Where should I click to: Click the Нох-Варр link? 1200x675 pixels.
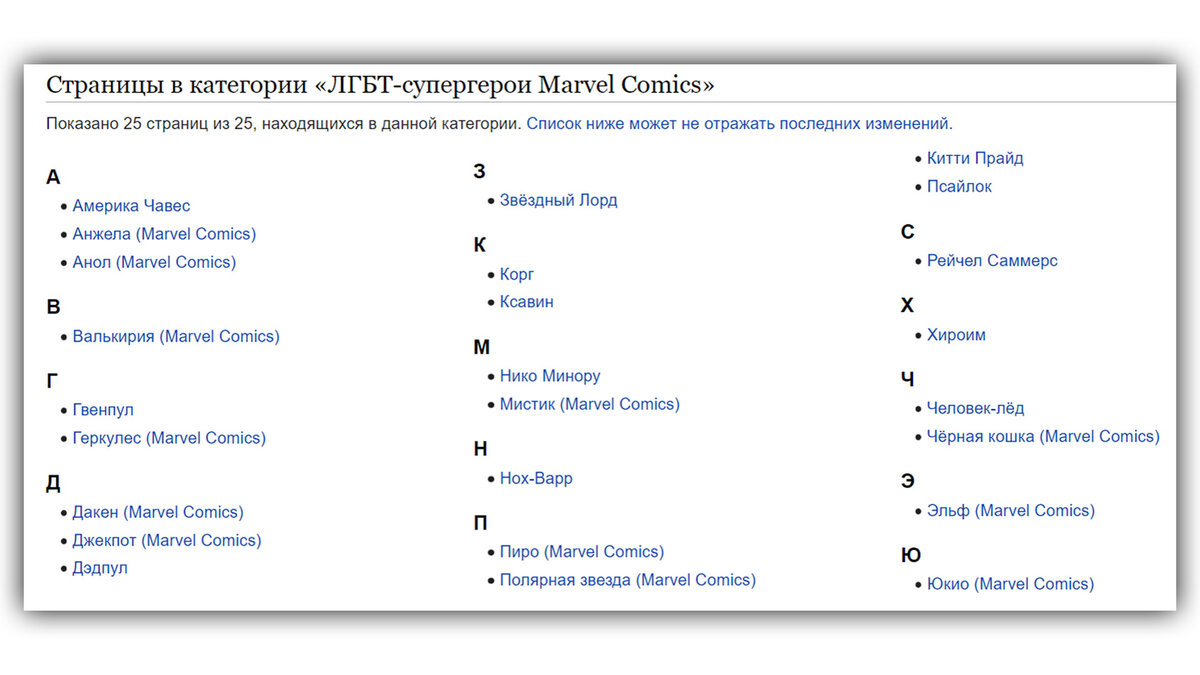tap(536, 478)
